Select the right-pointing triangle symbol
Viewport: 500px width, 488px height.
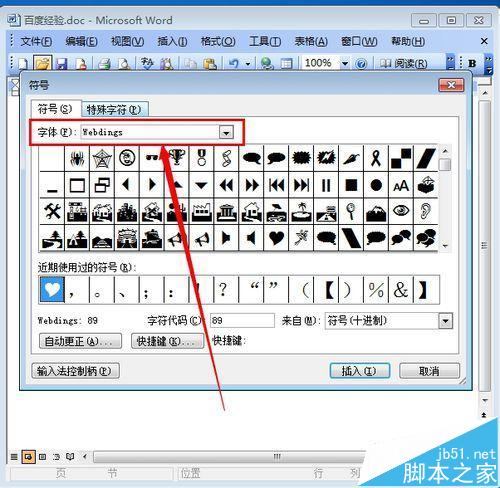[x=152, y=184]
